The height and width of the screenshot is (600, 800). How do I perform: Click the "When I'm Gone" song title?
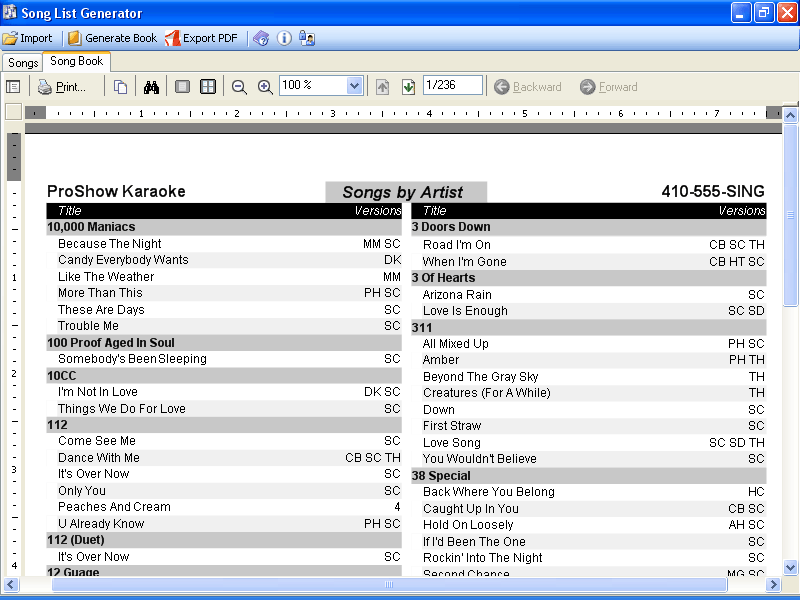tap(465, 262)
